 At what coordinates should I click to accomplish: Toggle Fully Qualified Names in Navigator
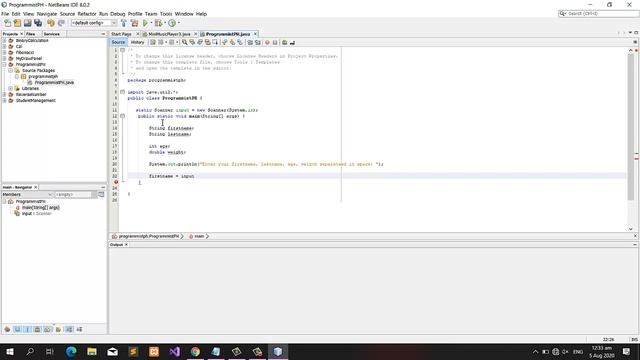tap(58, 329)
